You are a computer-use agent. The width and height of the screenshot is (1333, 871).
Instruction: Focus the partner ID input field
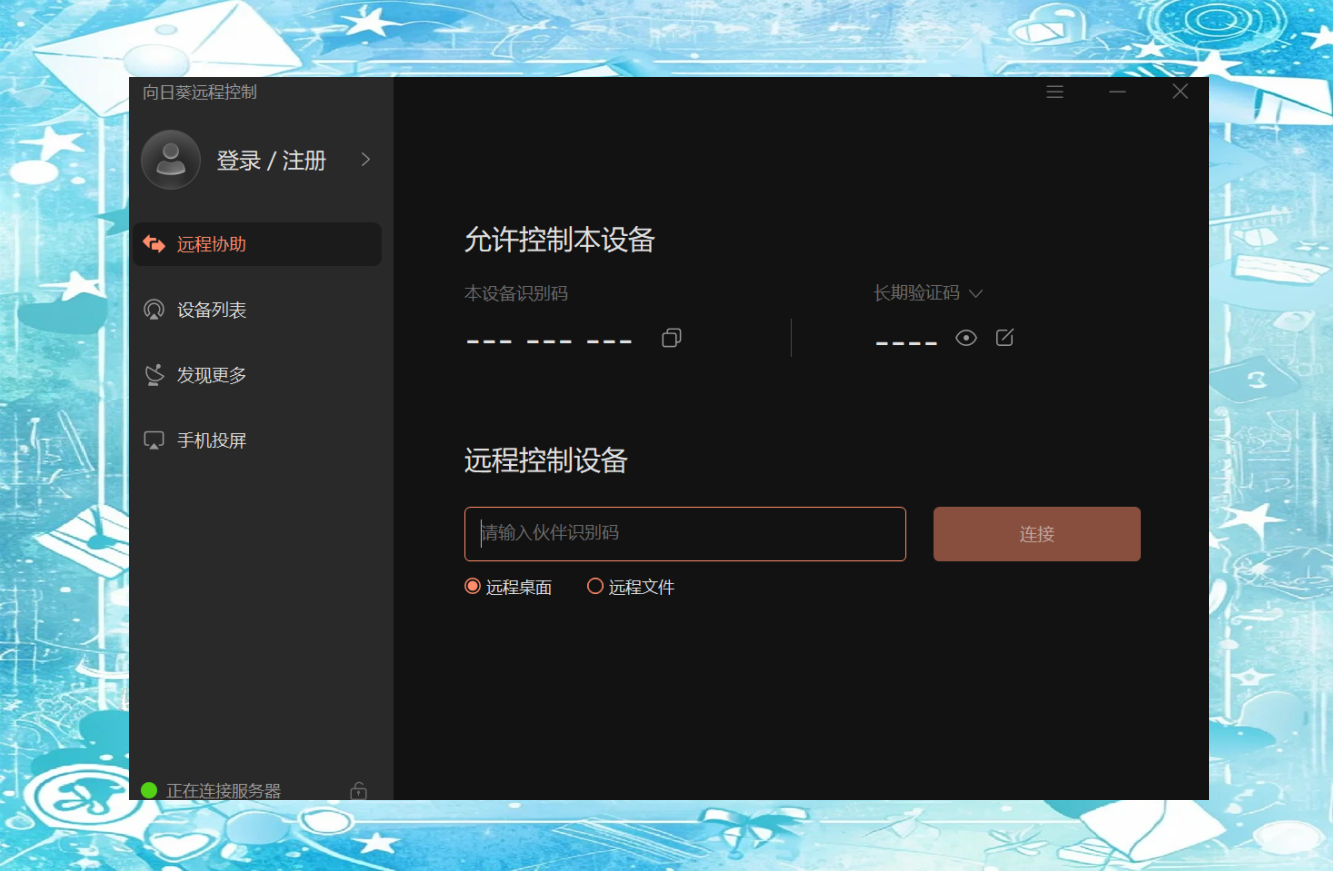coord(685,534)
